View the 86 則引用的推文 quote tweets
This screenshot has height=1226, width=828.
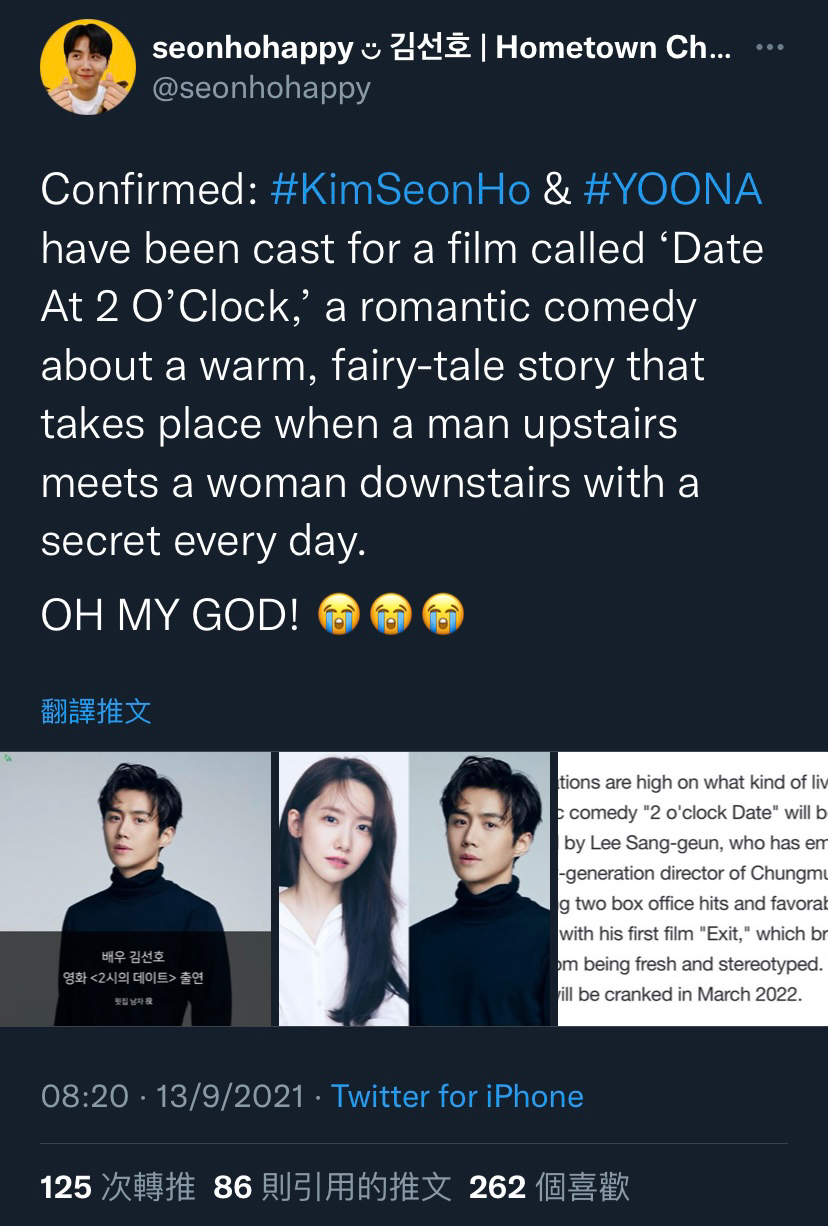(333, 1187)
